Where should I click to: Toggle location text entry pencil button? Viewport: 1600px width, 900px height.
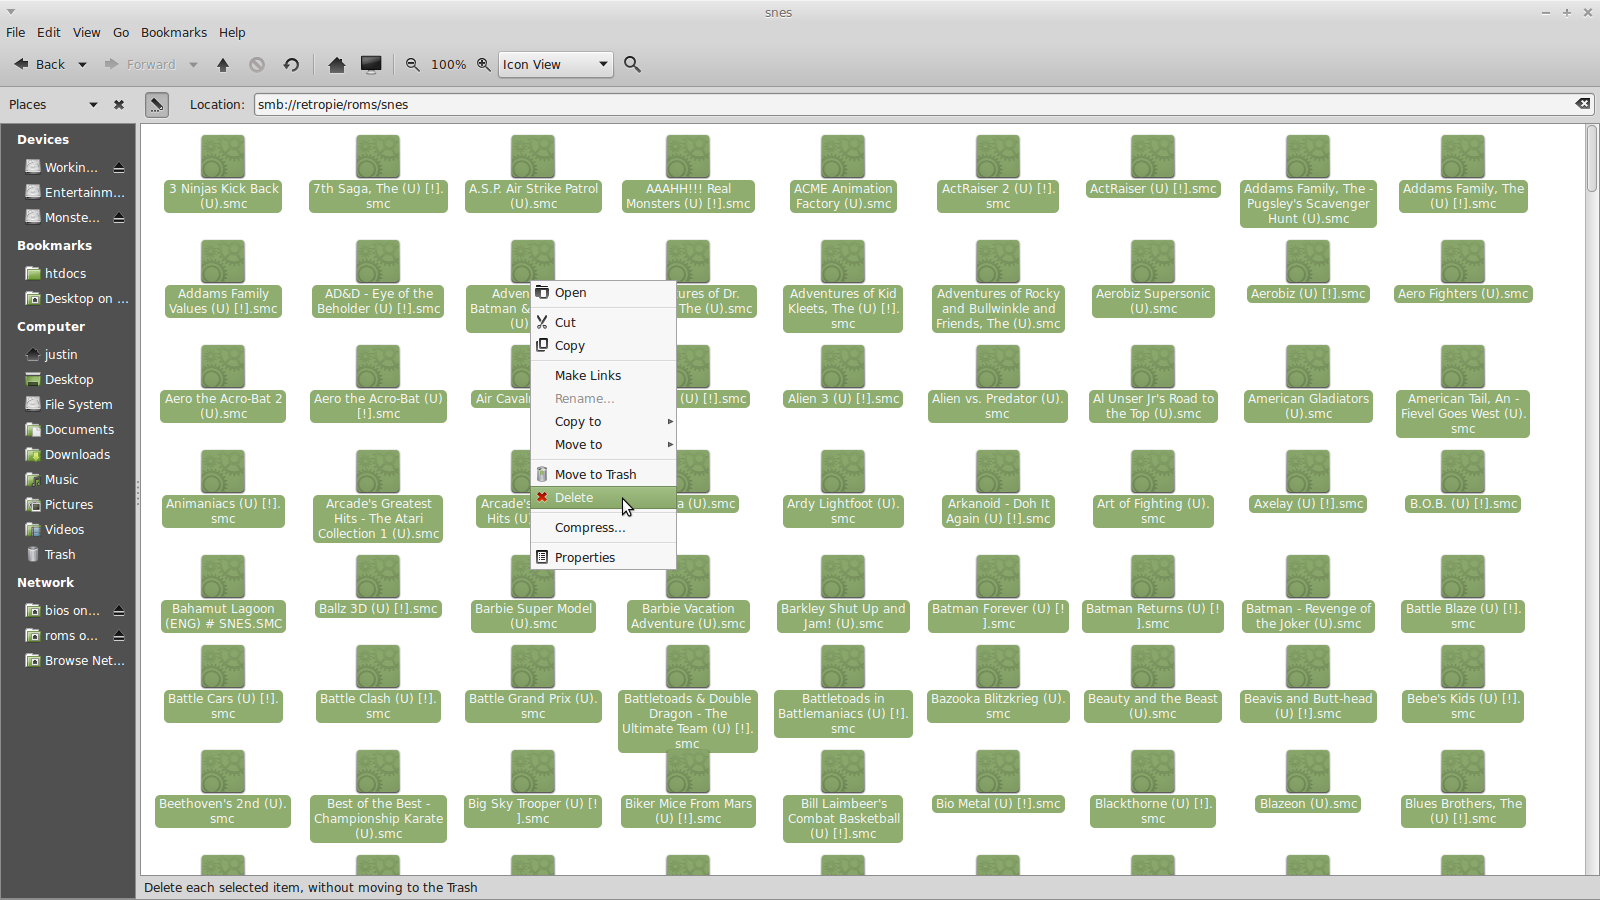[x=156, y=104]
